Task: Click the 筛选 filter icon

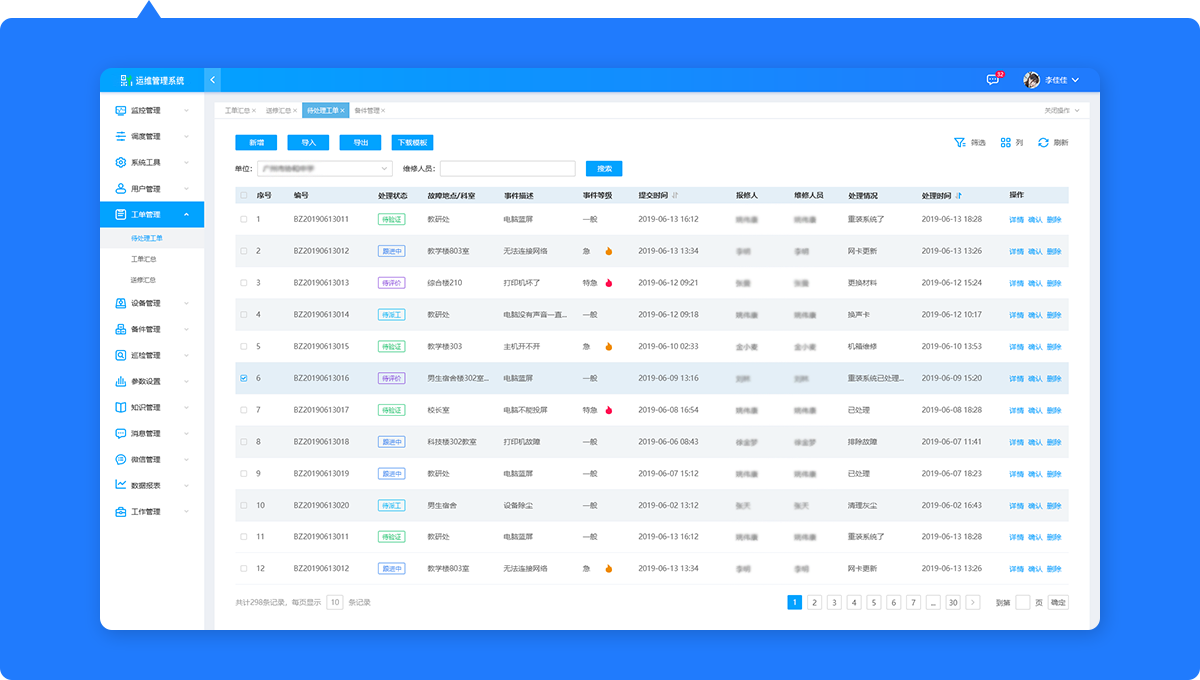Action: 959,143
